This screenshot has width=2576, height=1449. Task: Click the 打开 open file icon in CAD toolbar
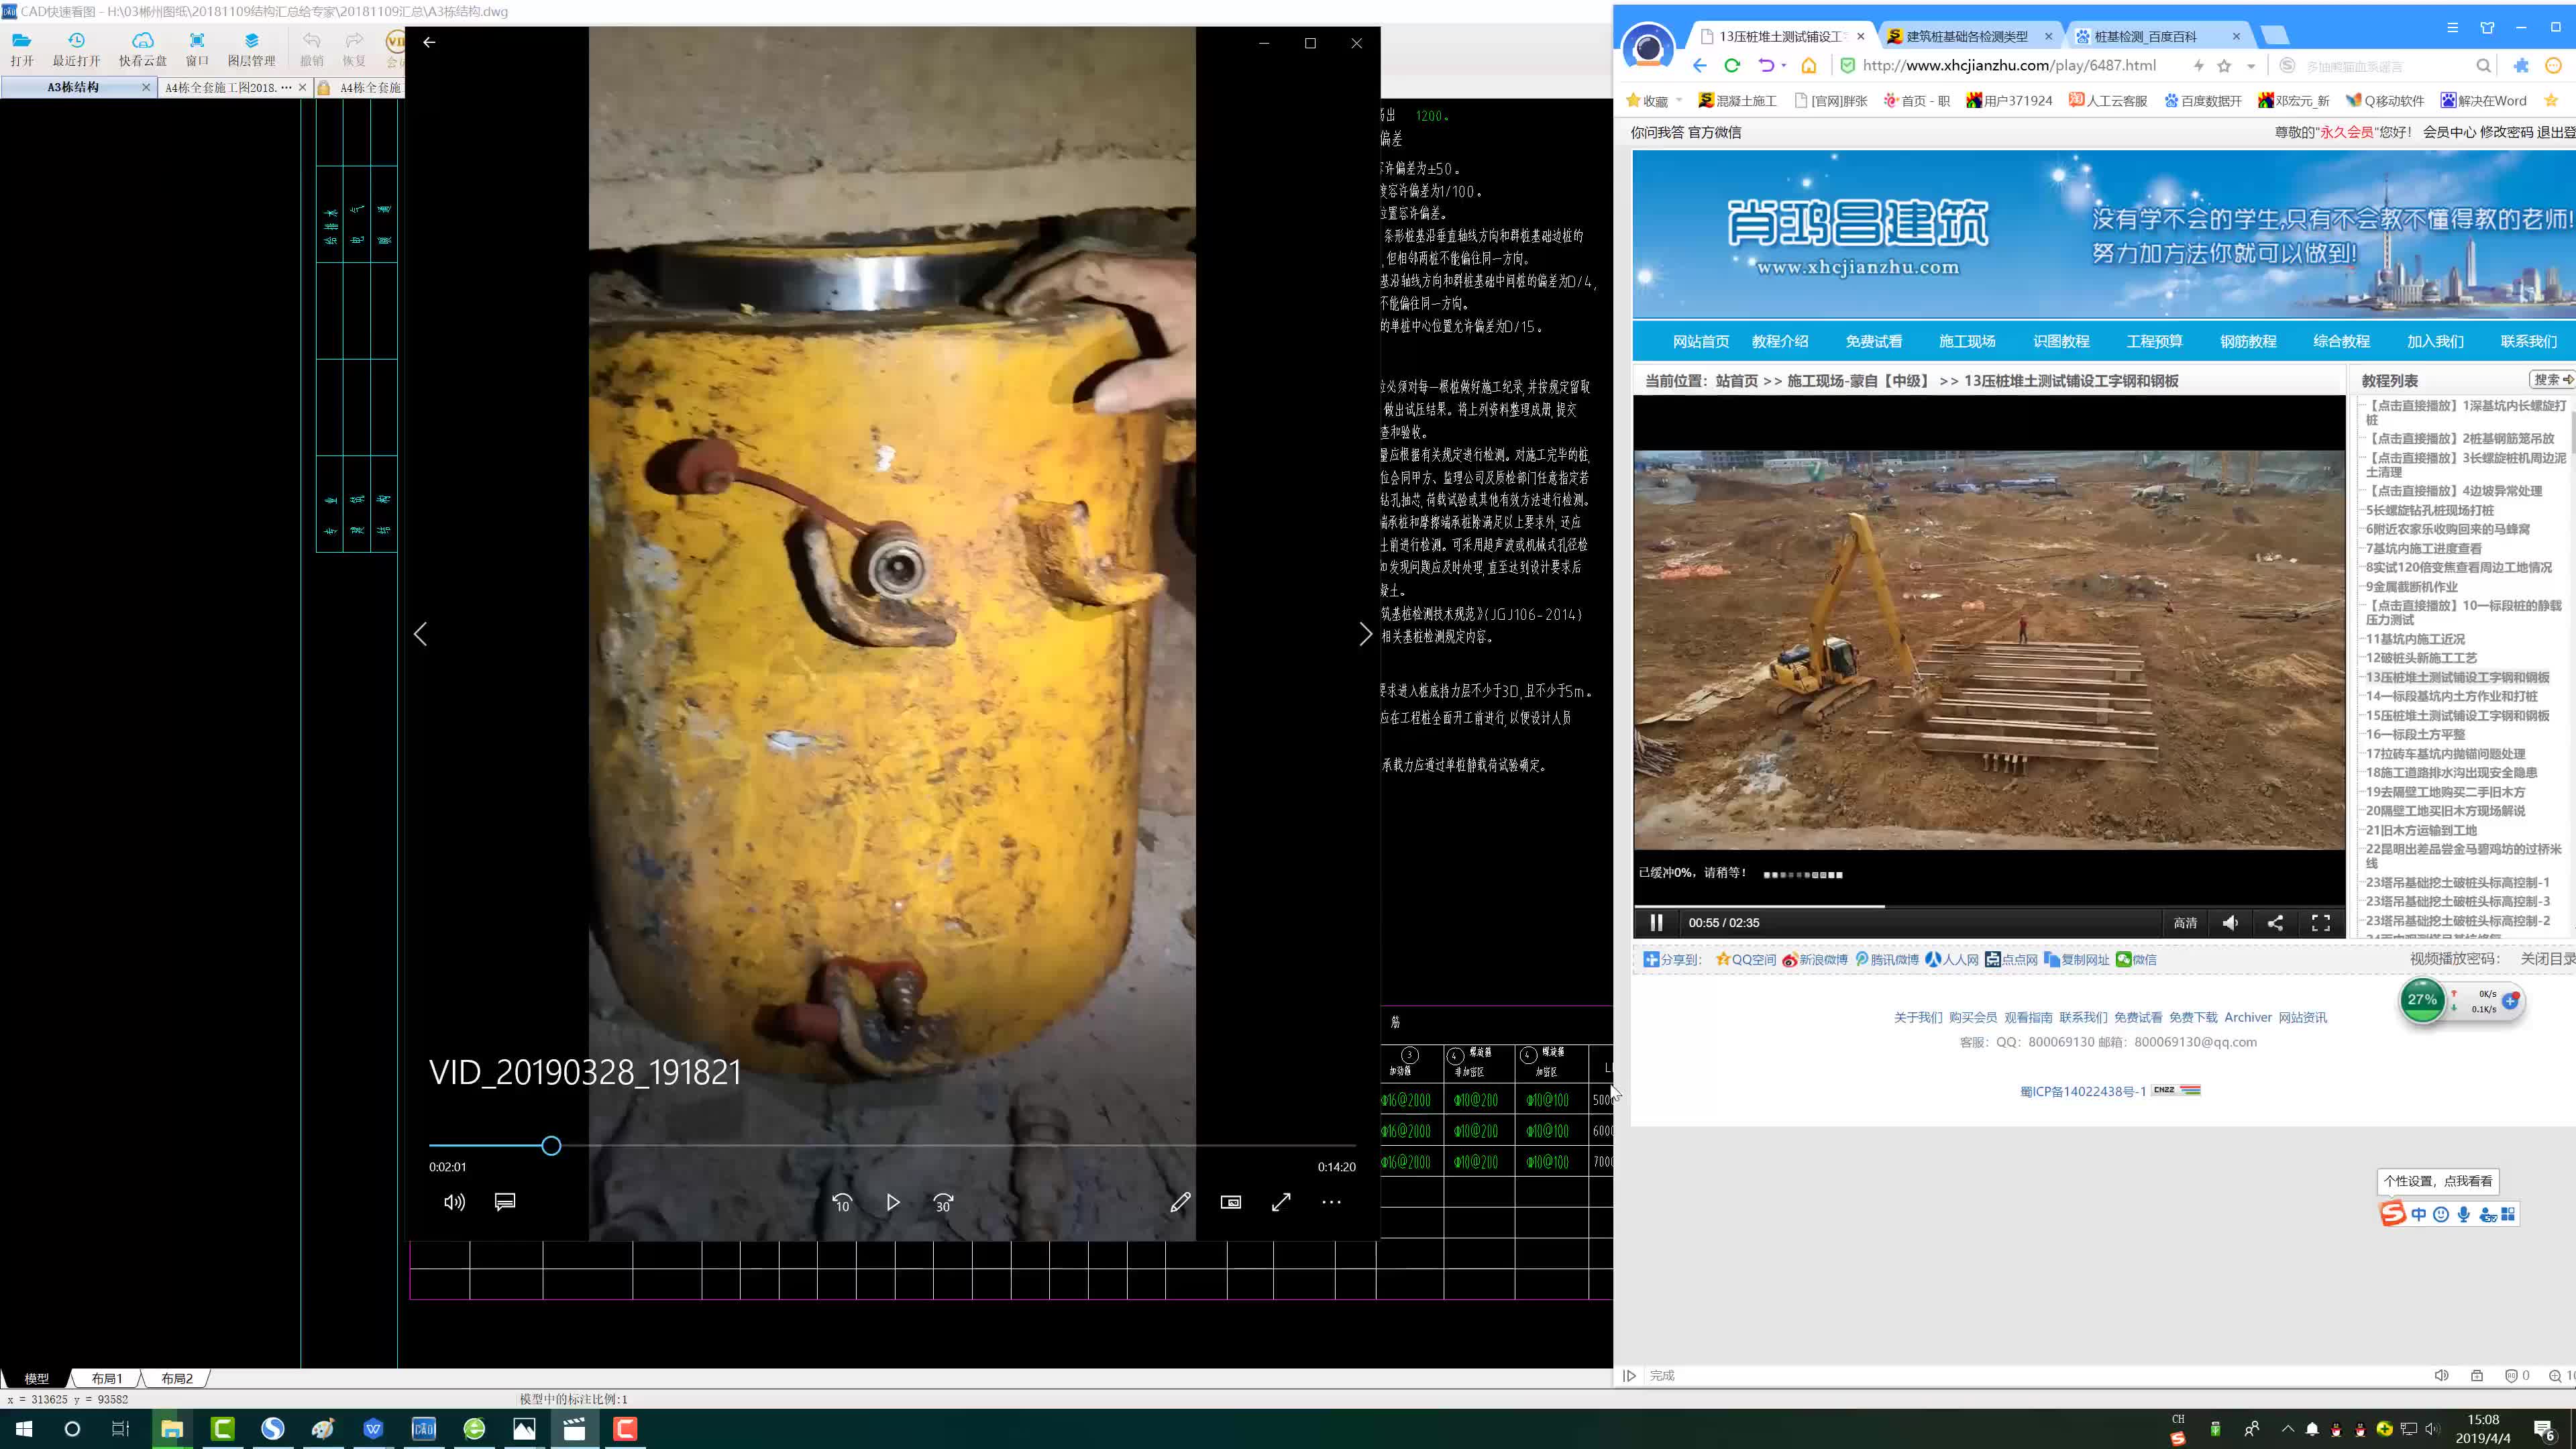tap(22, 49)
